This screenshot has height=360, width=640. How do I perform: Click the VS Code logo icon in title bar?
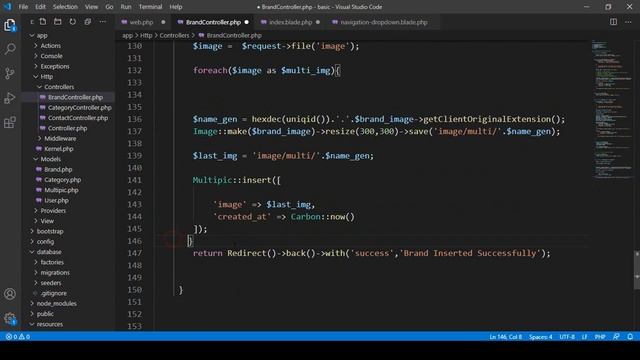click(7, 7)
